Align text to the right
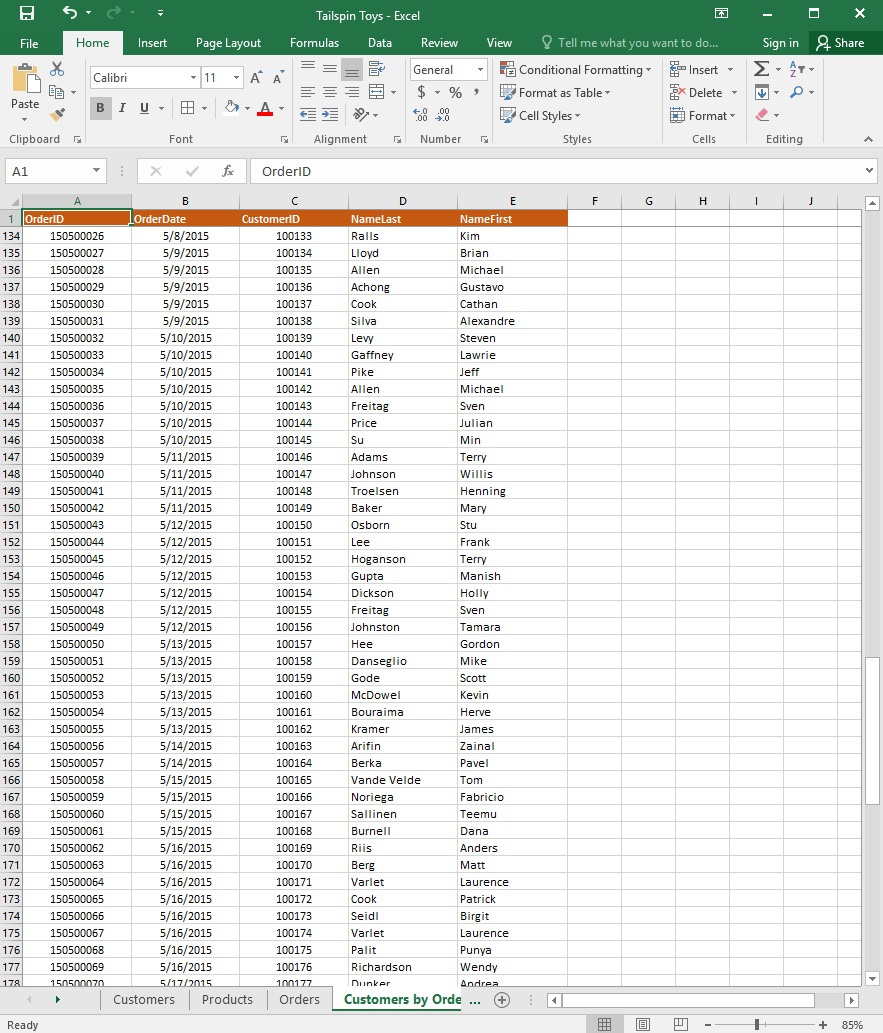This screenshot has height=1033, width=883. (x=352, y=92)
